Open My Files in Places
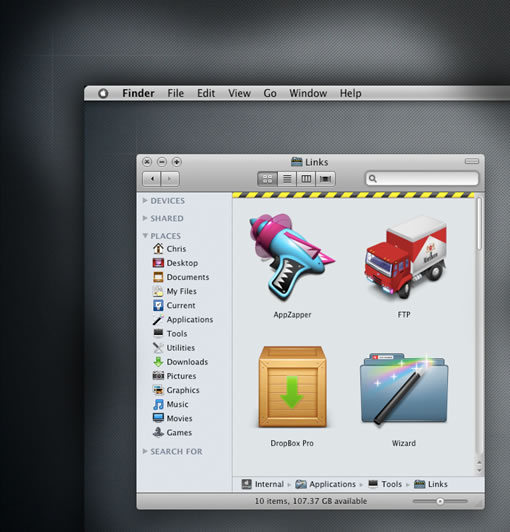The width and height of the screenshot is (510, 532). pos(174,291)
